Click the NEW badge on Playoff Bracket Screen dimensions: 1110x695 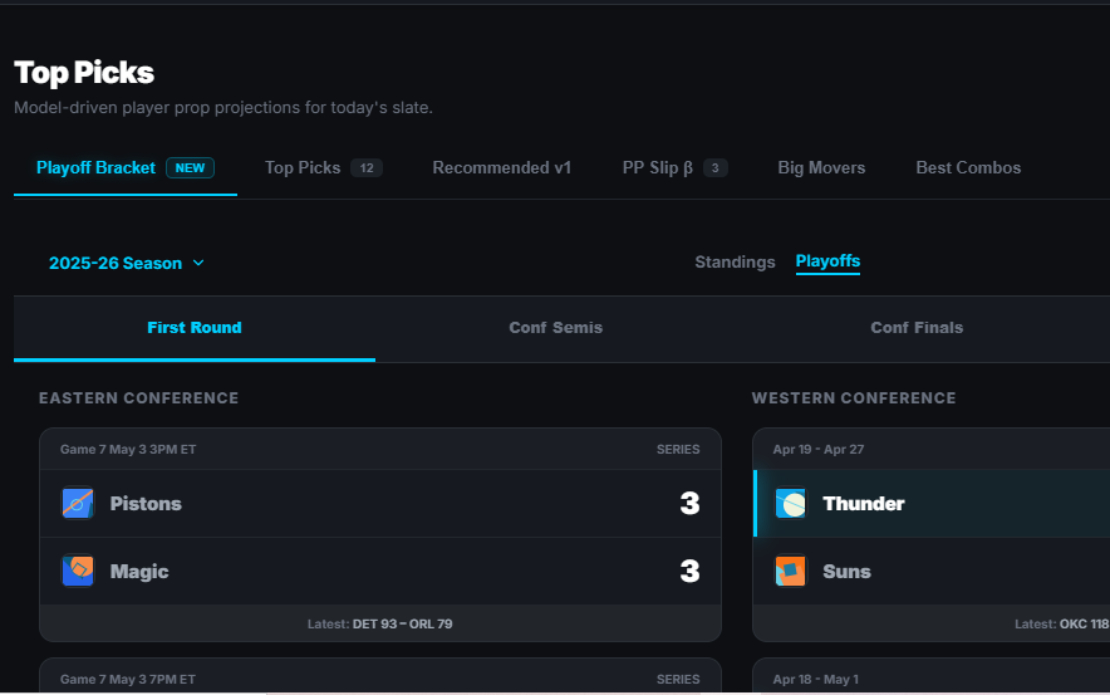(190, 168)
